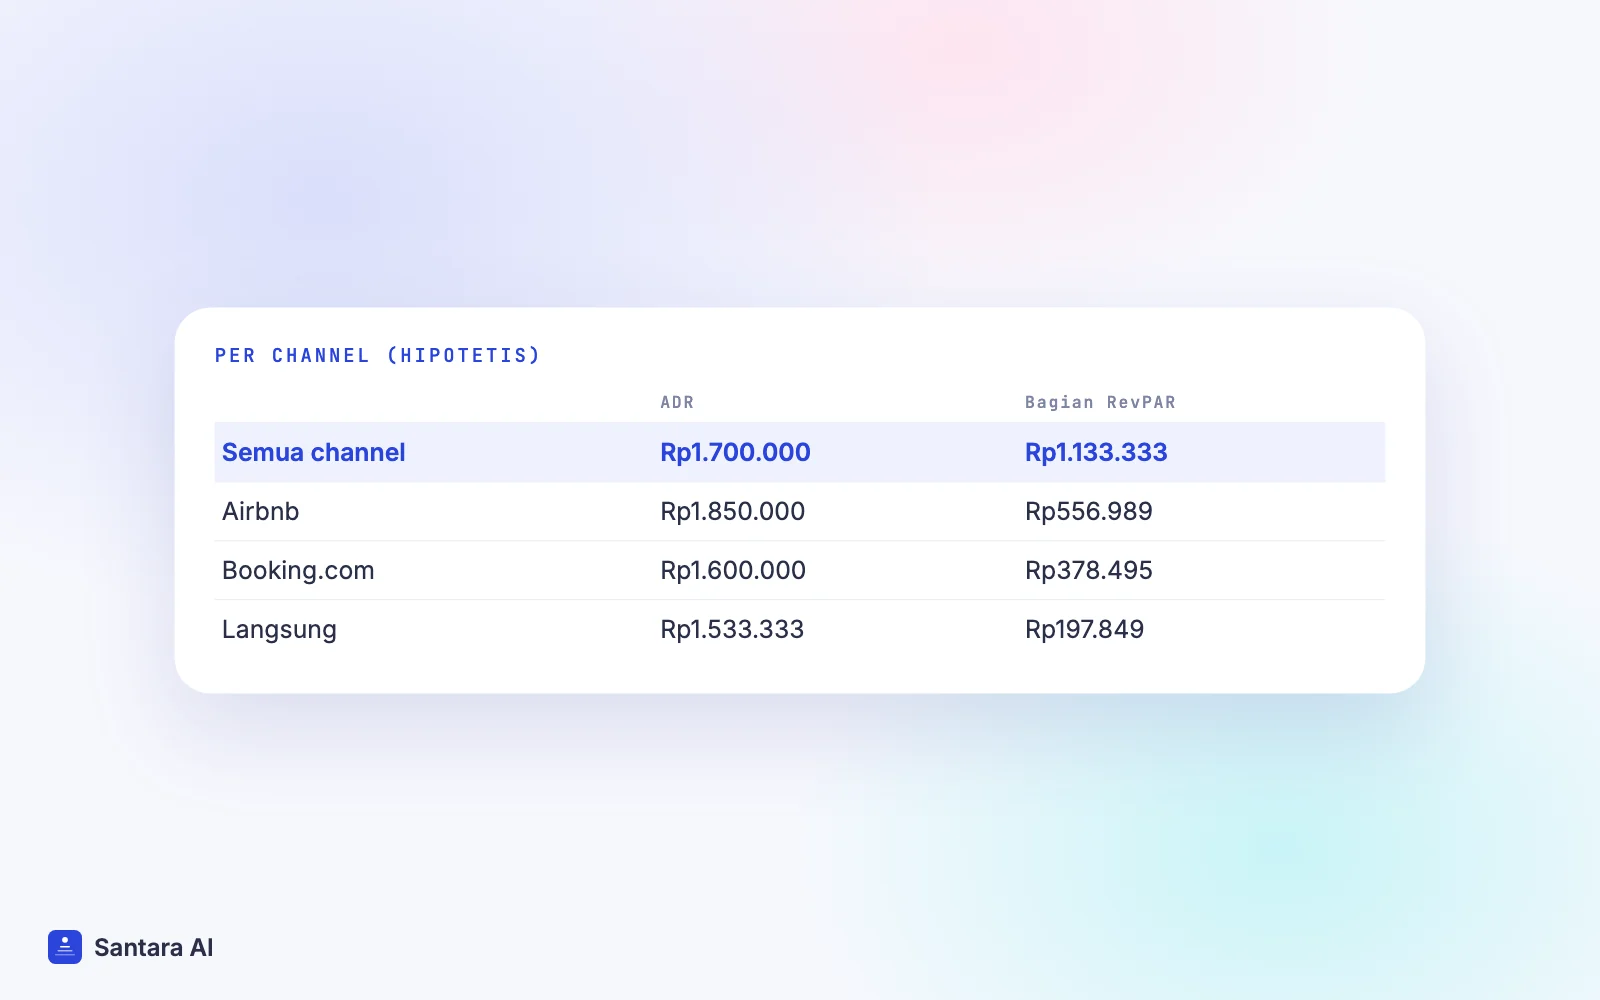Select the PER CHANNEL (HIPOTETIS) heading

coord(377,355)
